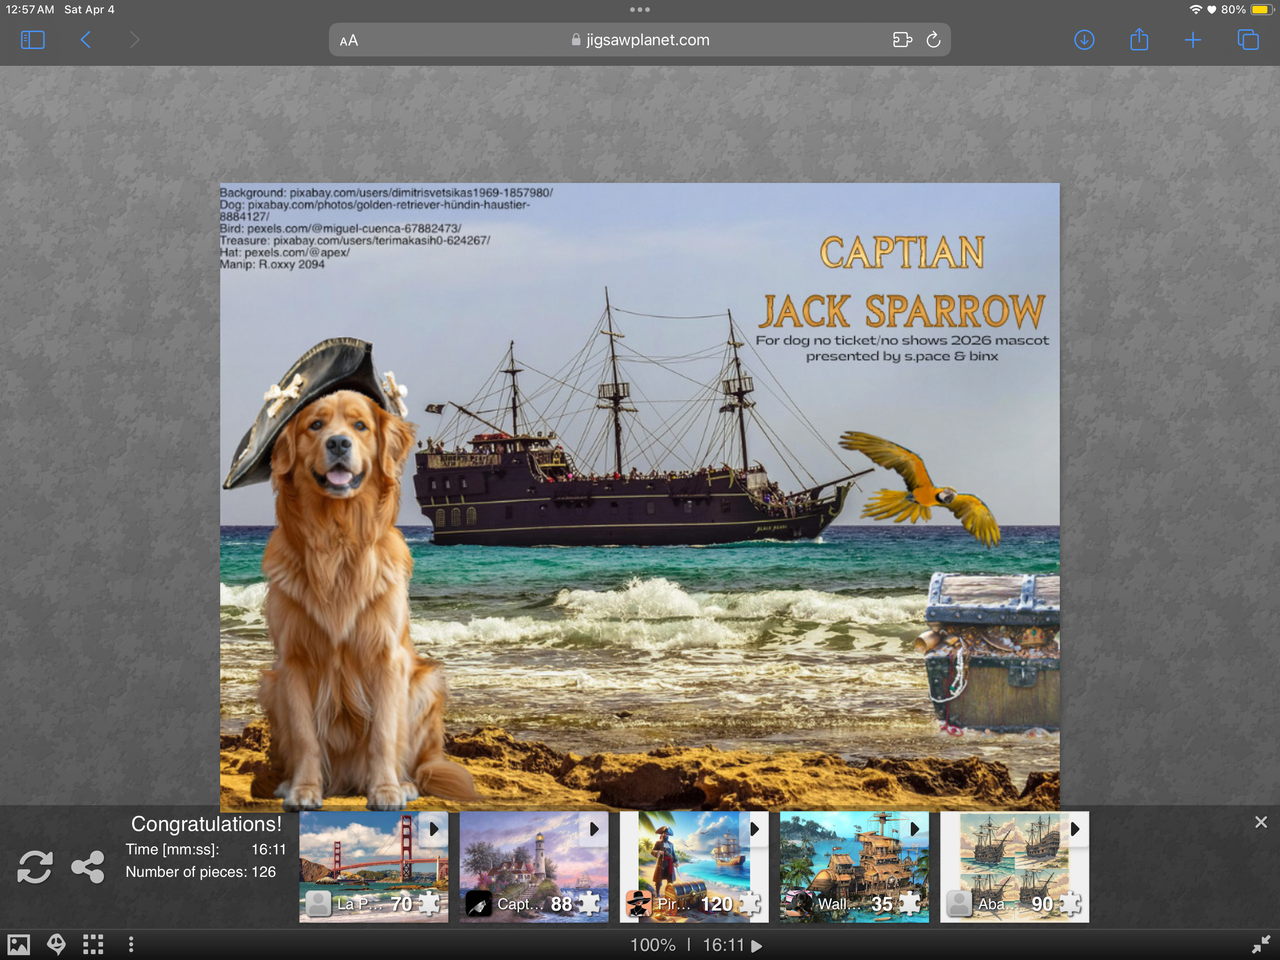Open Safari extensions puzzle icon
Viewport: 1280px width, 960px height.
click(902, 40)
